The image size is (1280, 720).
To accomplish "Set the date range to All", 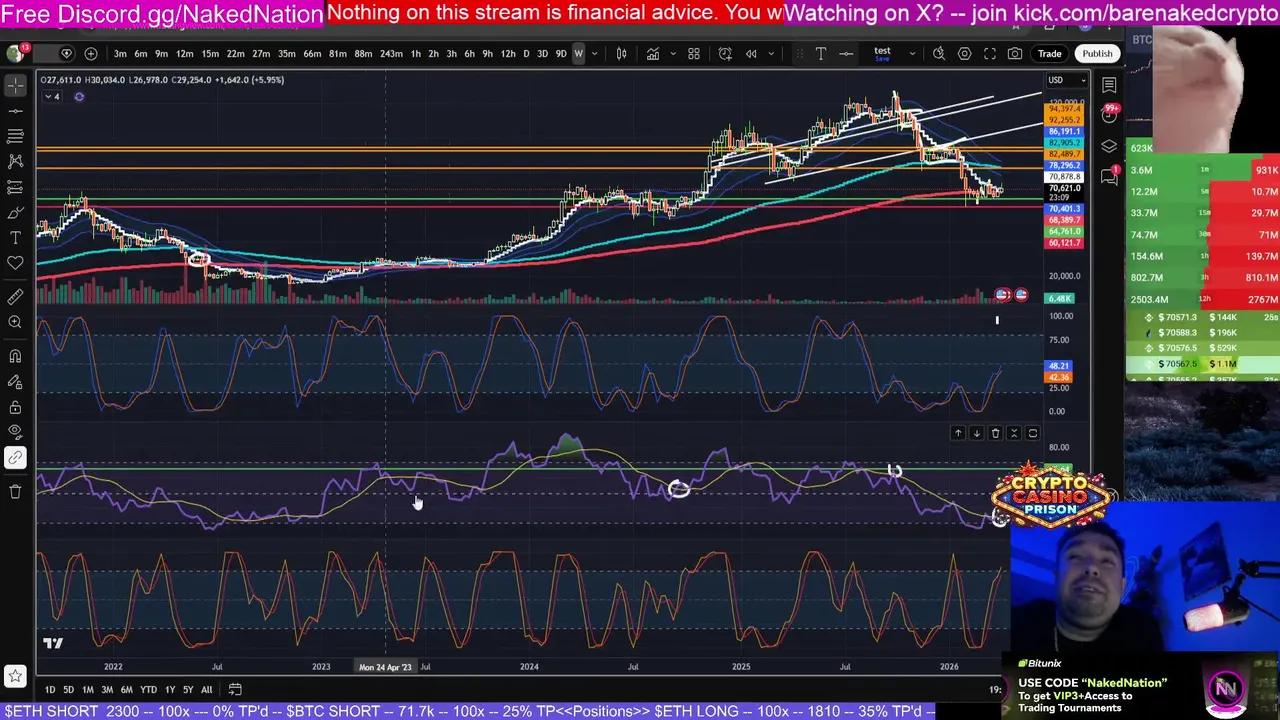I will click(206, 689).
